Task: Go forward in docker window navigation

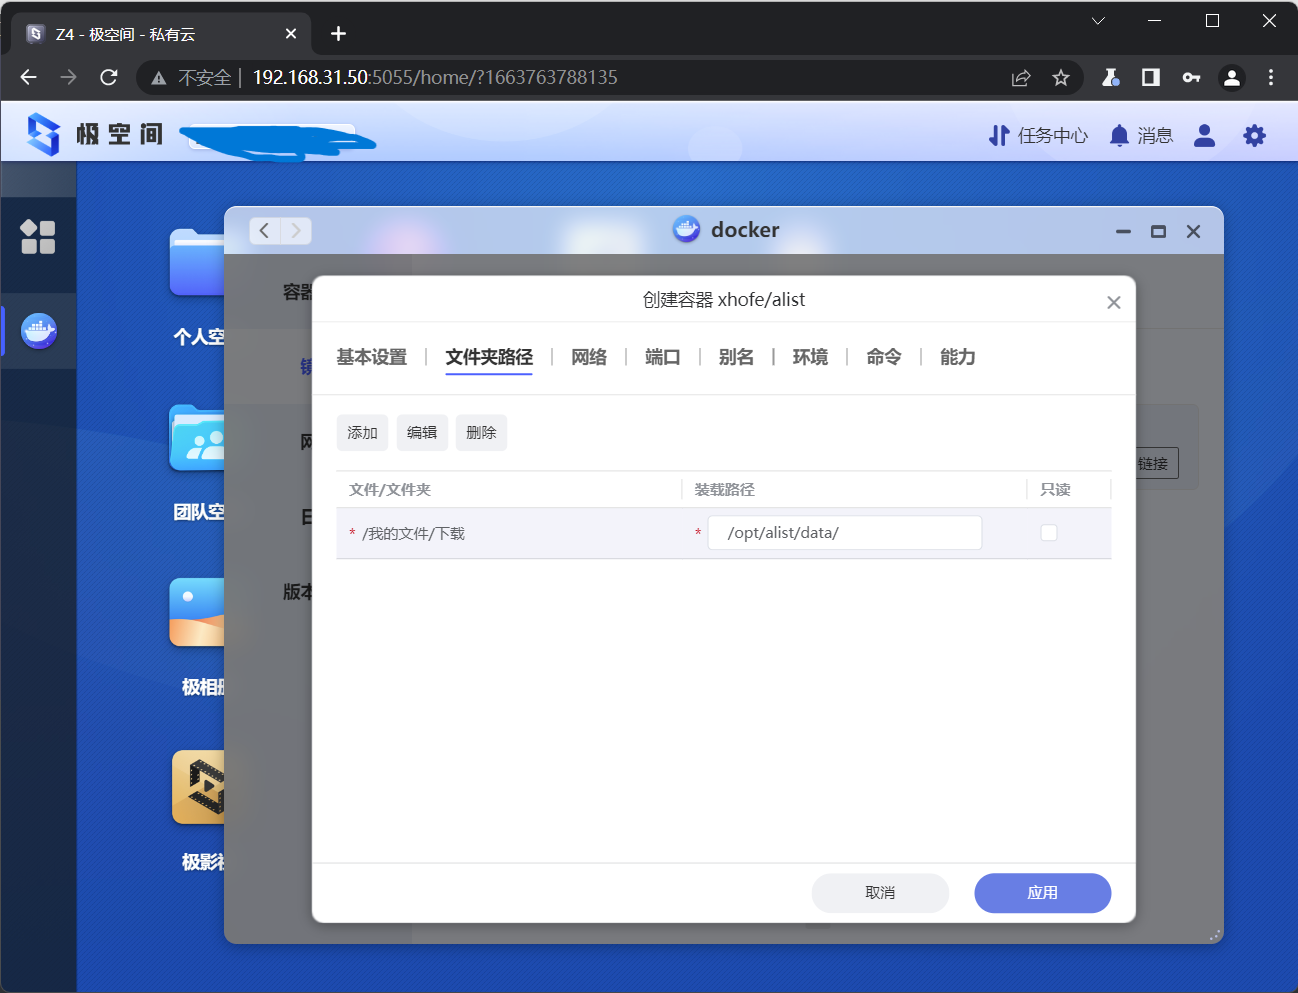Action: [x=296, y=231]
